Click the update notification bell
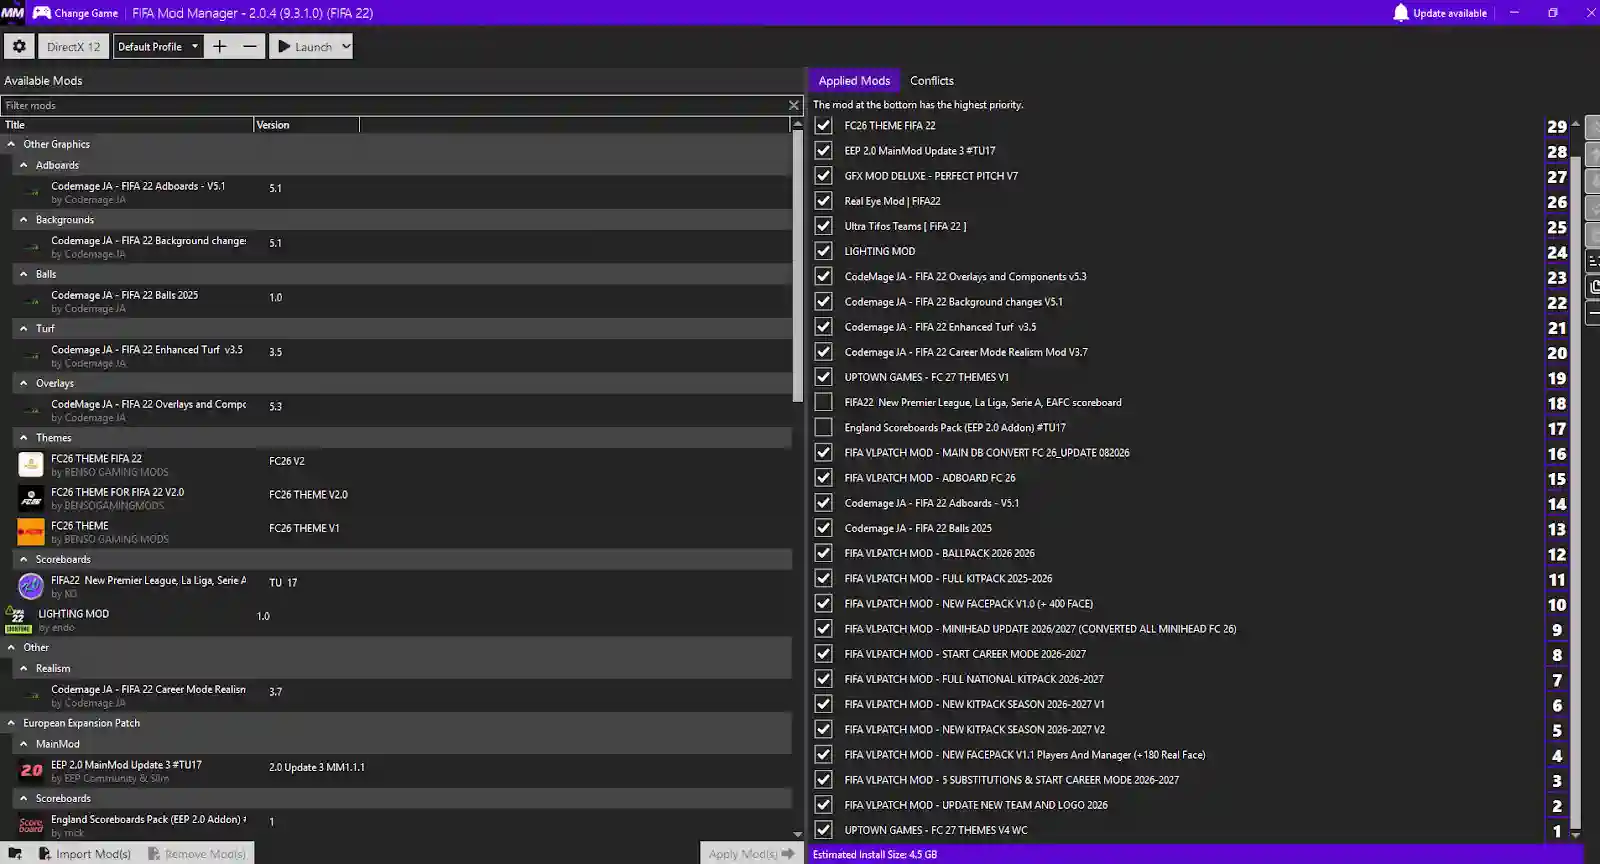Image resolution: width=1600 pixels, height=864 pixels. (x=1400, y=13)
